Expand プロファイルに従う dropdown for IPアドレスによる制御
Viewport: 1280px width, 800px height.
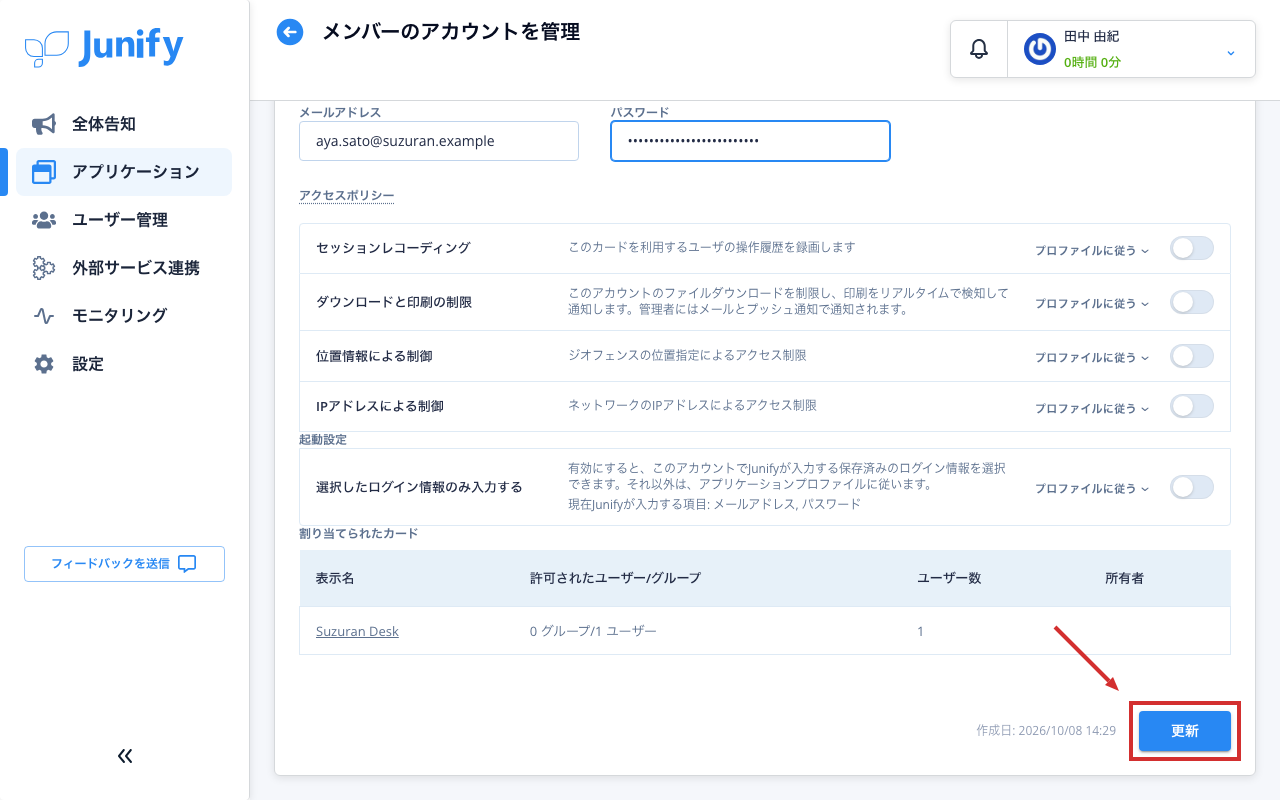1092,408
